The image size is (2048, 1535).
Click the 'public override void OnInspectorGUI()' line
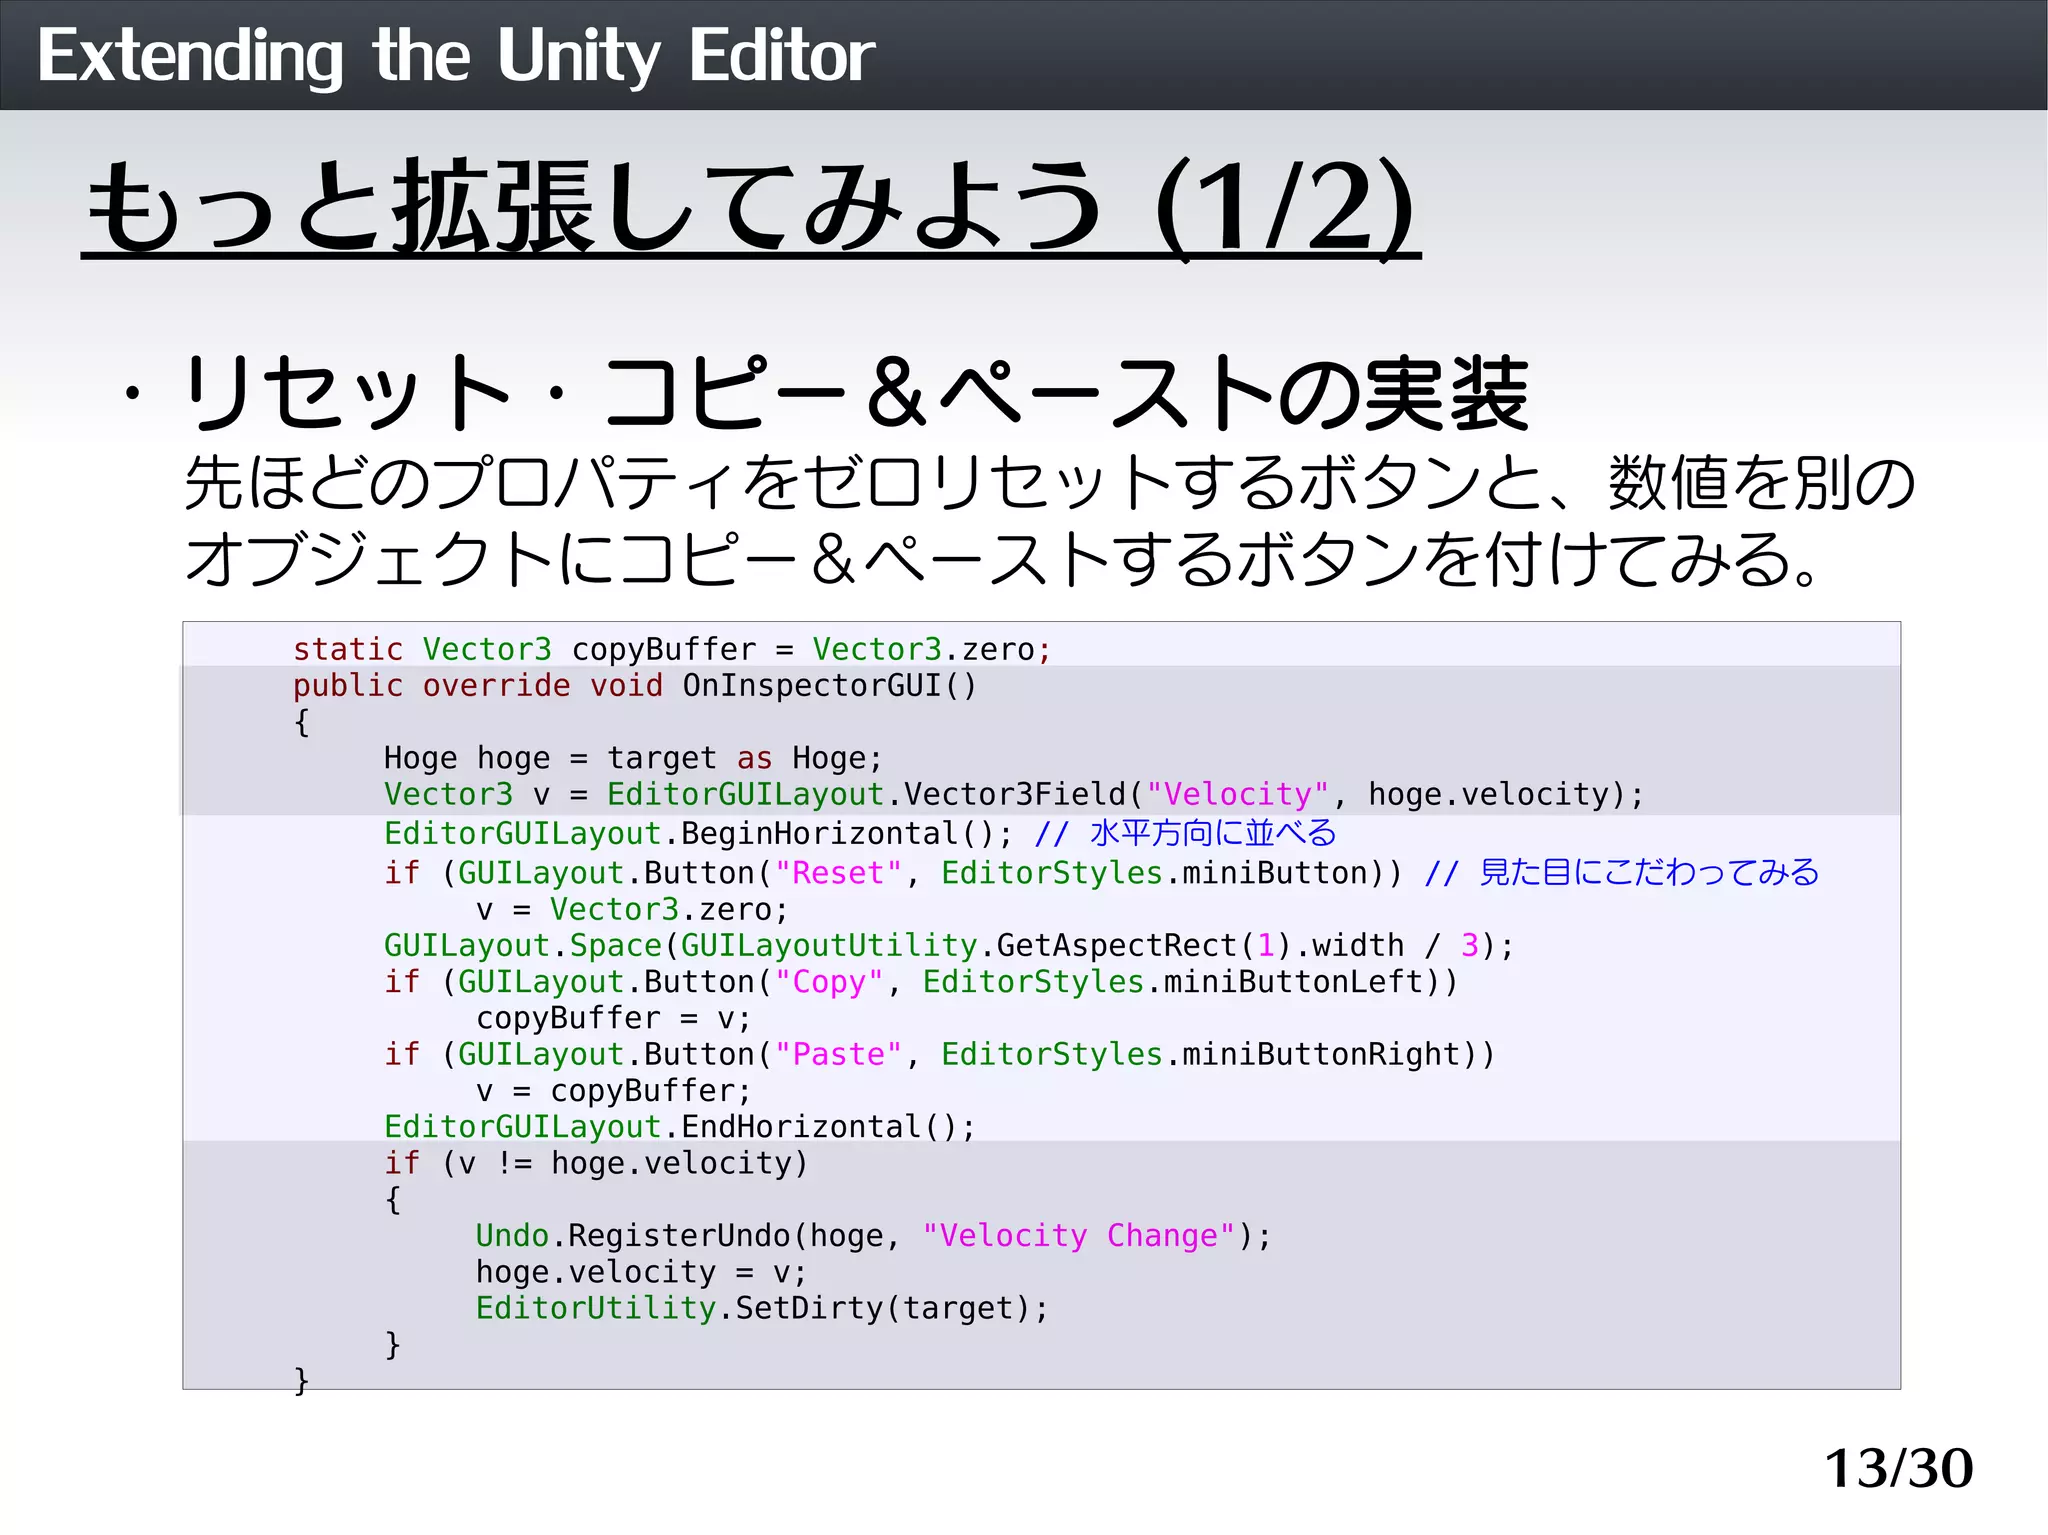tap(634, 686)
